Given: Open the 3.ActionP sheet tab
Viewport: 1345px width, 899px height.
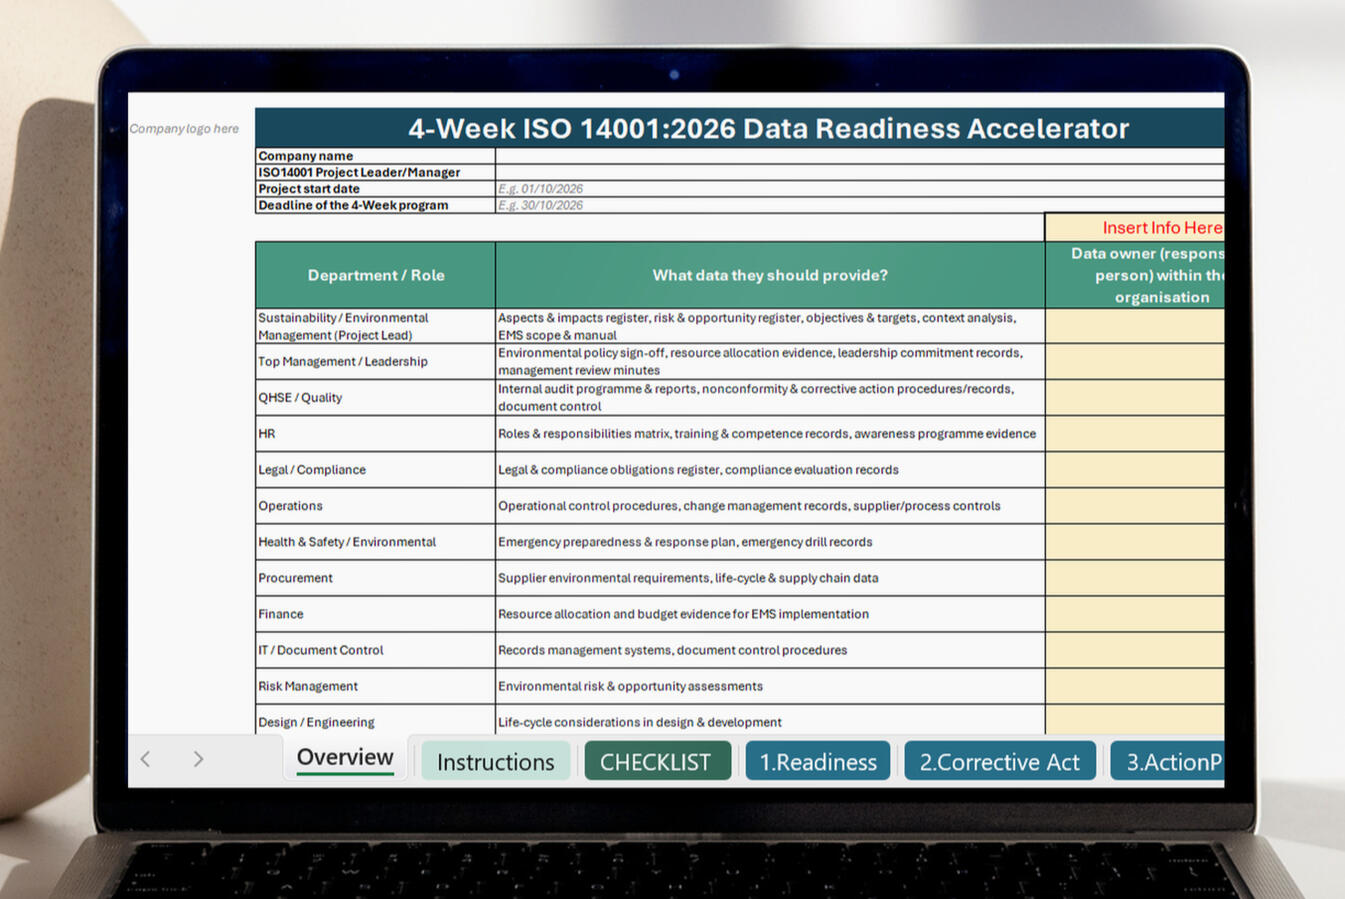Looking at the screenshot, I should (x=1168, y=762).
